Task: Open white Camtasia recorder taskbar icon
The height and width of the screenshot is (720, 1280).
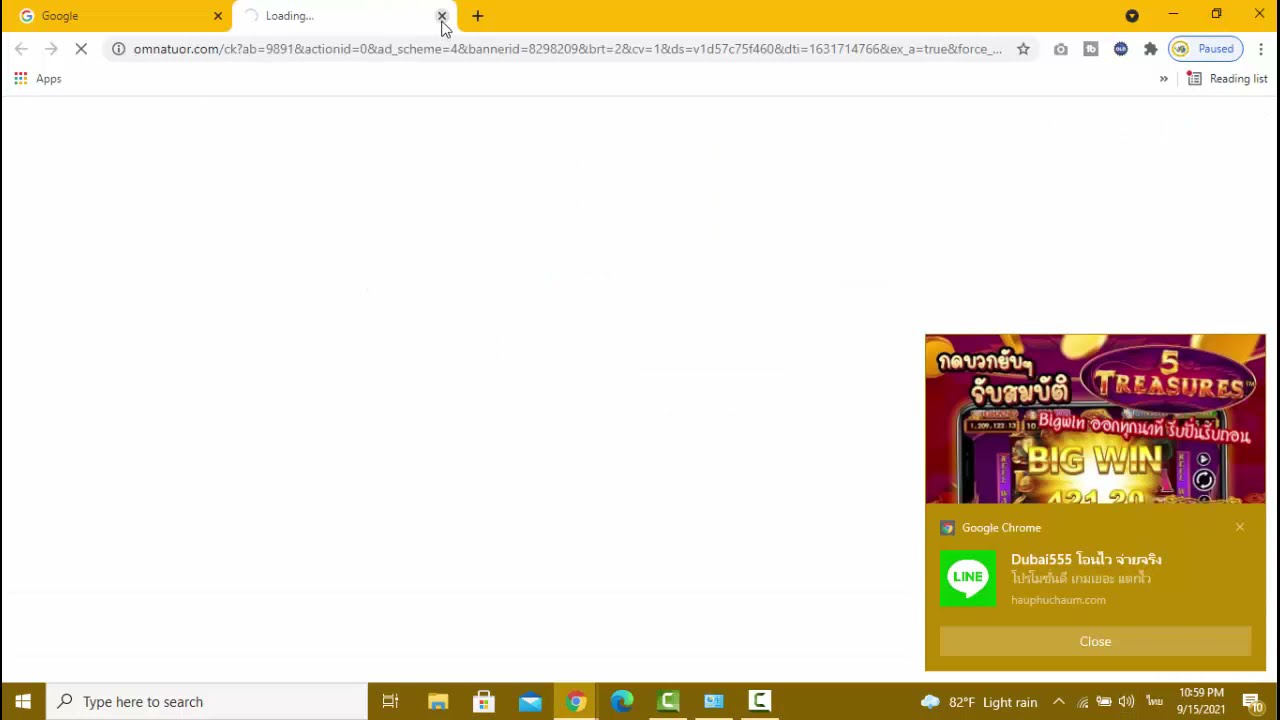Action: click(760, 702)
